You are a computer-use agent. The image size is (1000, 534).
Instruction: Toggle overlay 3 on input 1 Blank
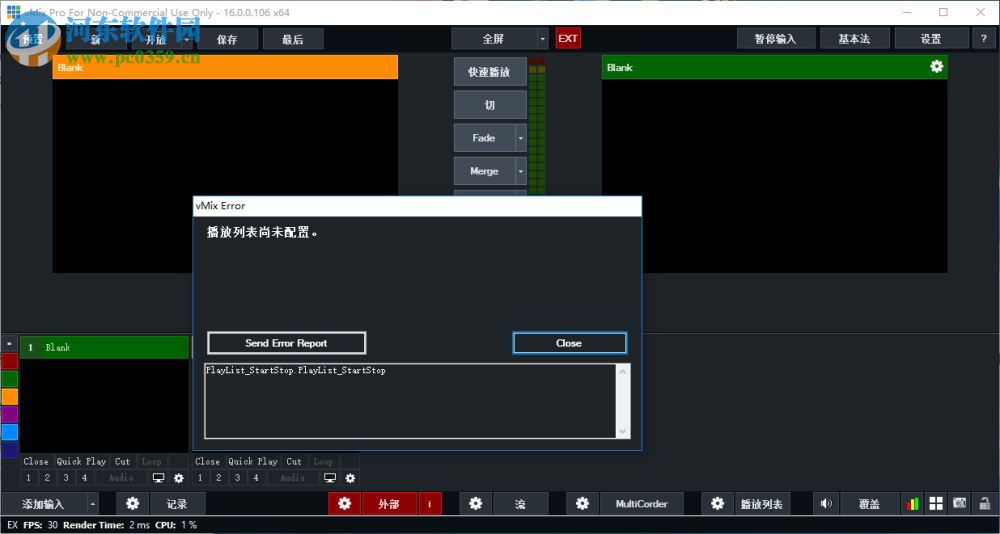tap(66, 477)
